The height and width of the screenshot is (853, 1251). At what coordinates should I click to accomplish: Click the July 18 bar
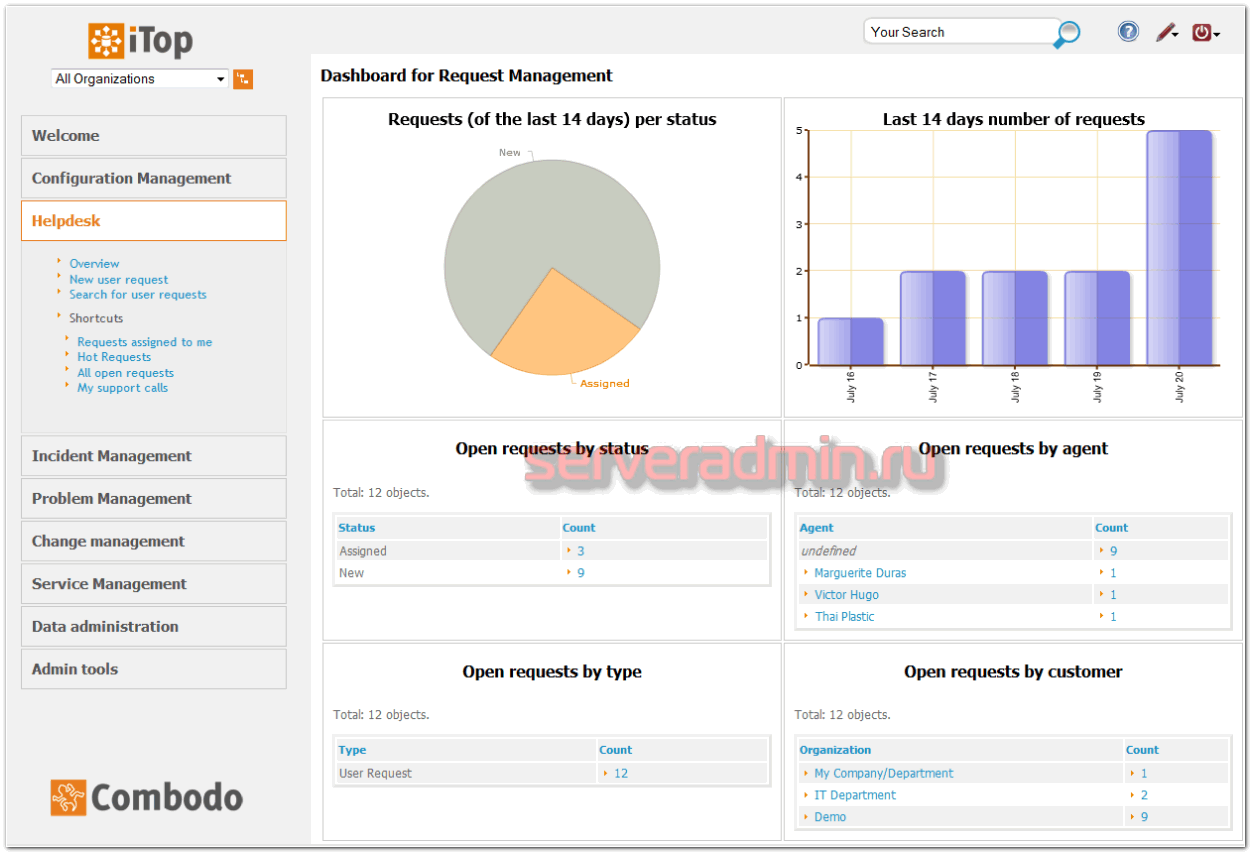[x=1015, y=318]
